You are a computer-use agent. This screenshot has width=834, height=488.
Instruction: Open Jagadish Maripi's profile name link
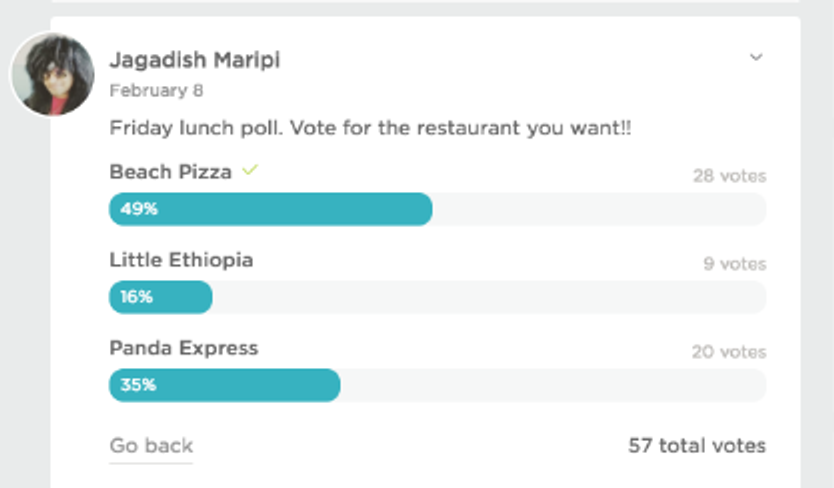pyautogui.click(x=195, y=60)
